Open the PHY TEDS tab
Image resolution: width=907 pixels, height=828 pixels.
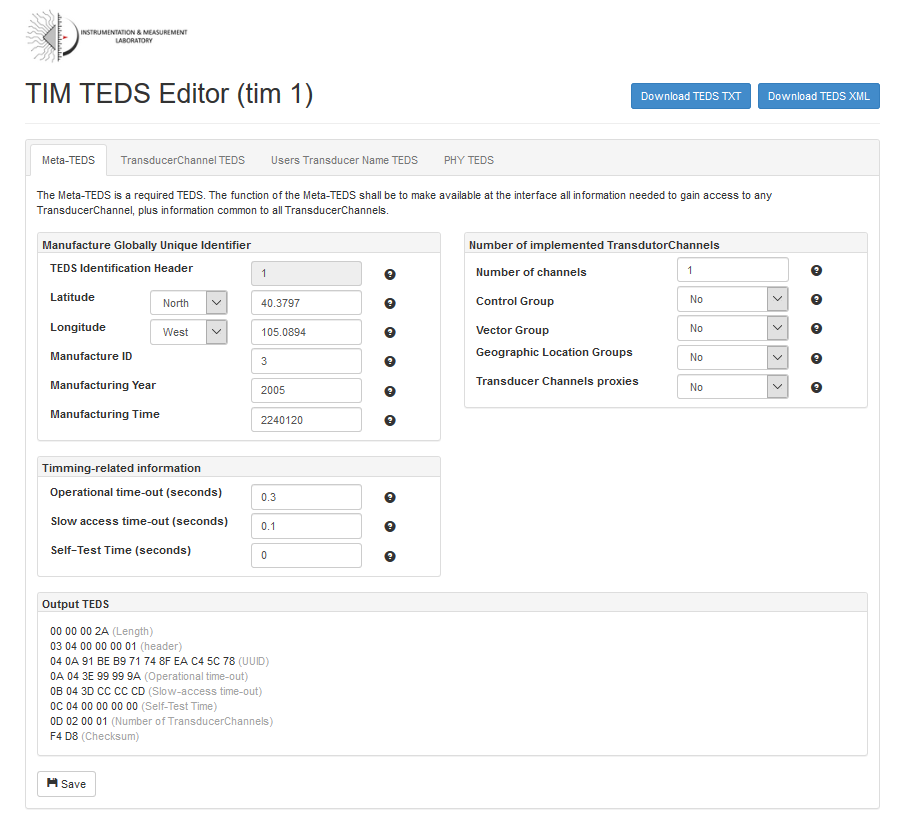pyautogui.click(x=468, y=160)
